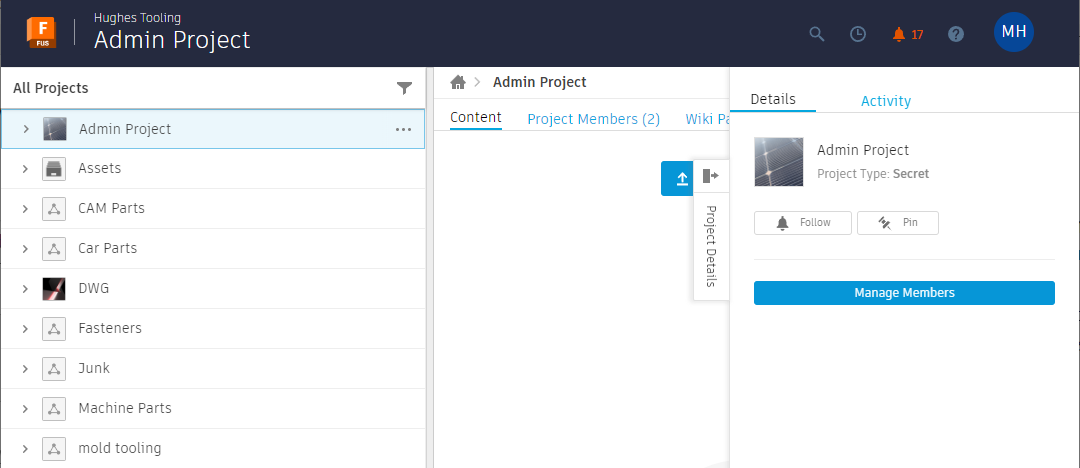1080x468 pixels.
Task: Click the blue upload button
Action: 677,179
